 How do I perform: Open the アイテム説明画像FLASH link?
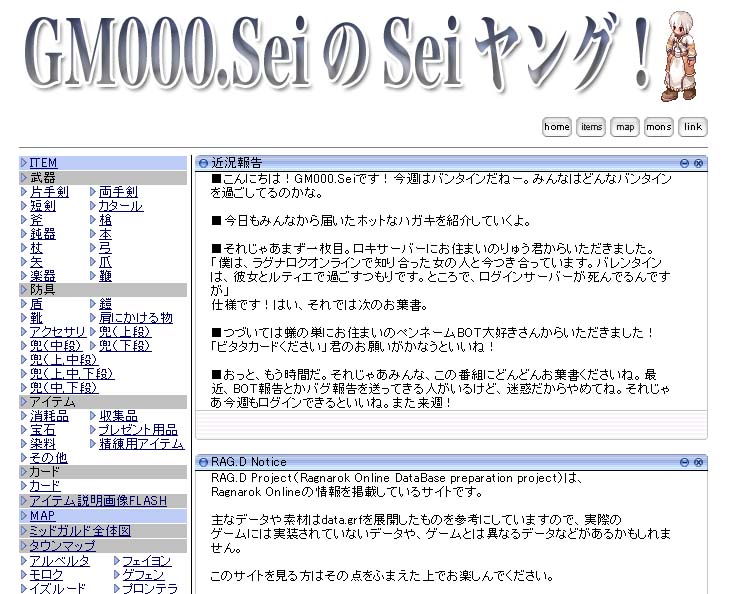tap(98, 501)
